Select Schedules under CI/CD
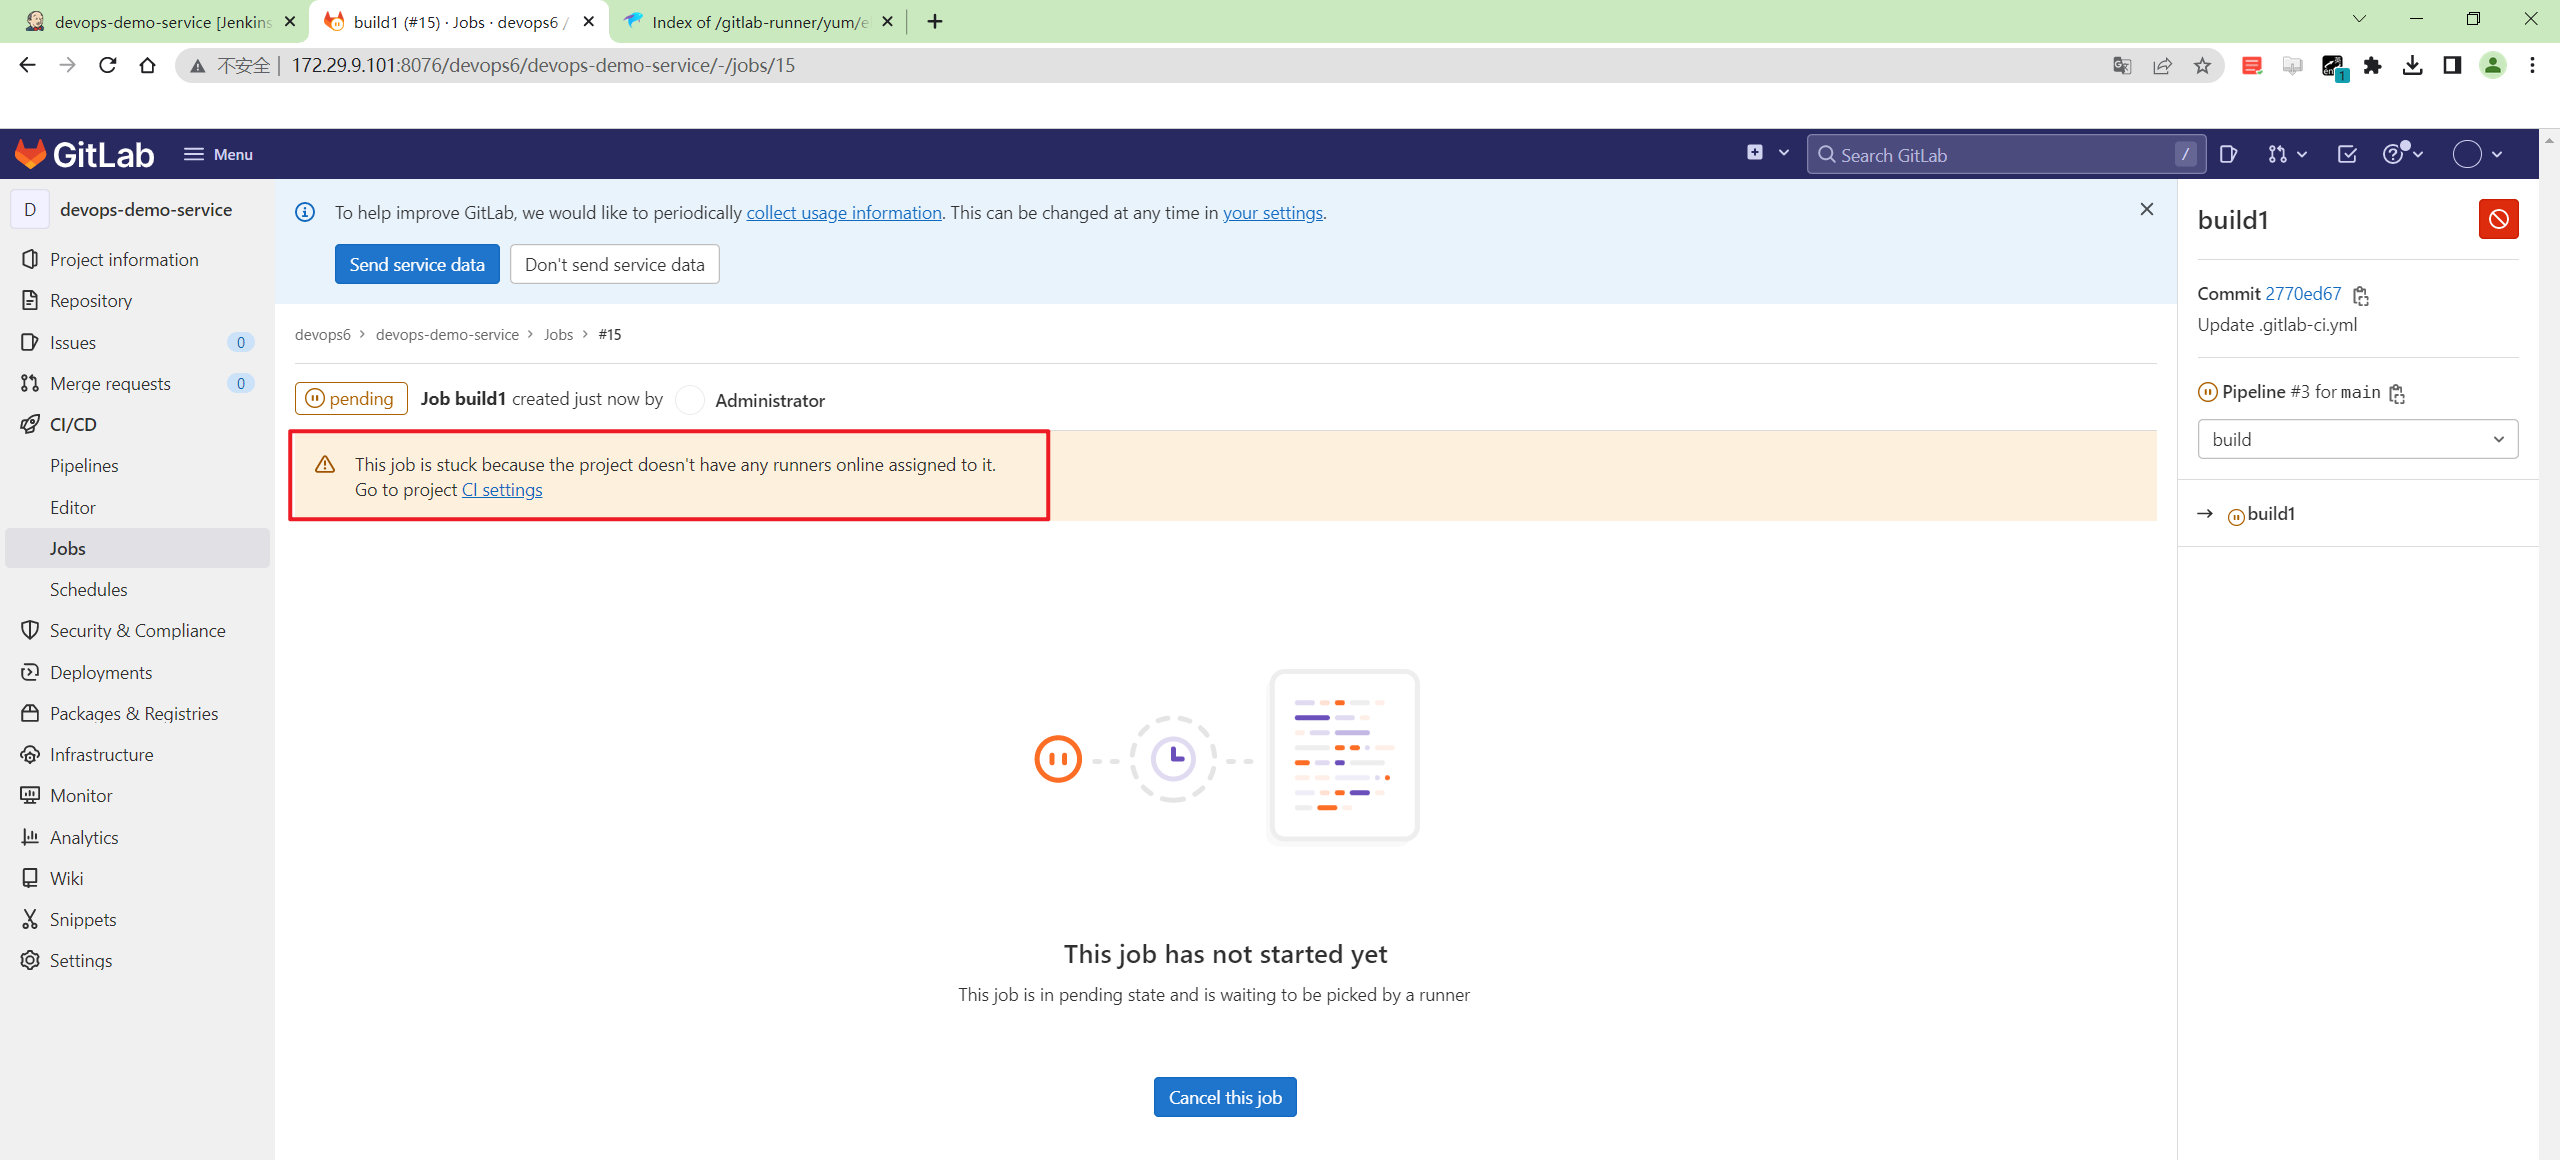This screenshot has width=2560, height=1160. 88,590
